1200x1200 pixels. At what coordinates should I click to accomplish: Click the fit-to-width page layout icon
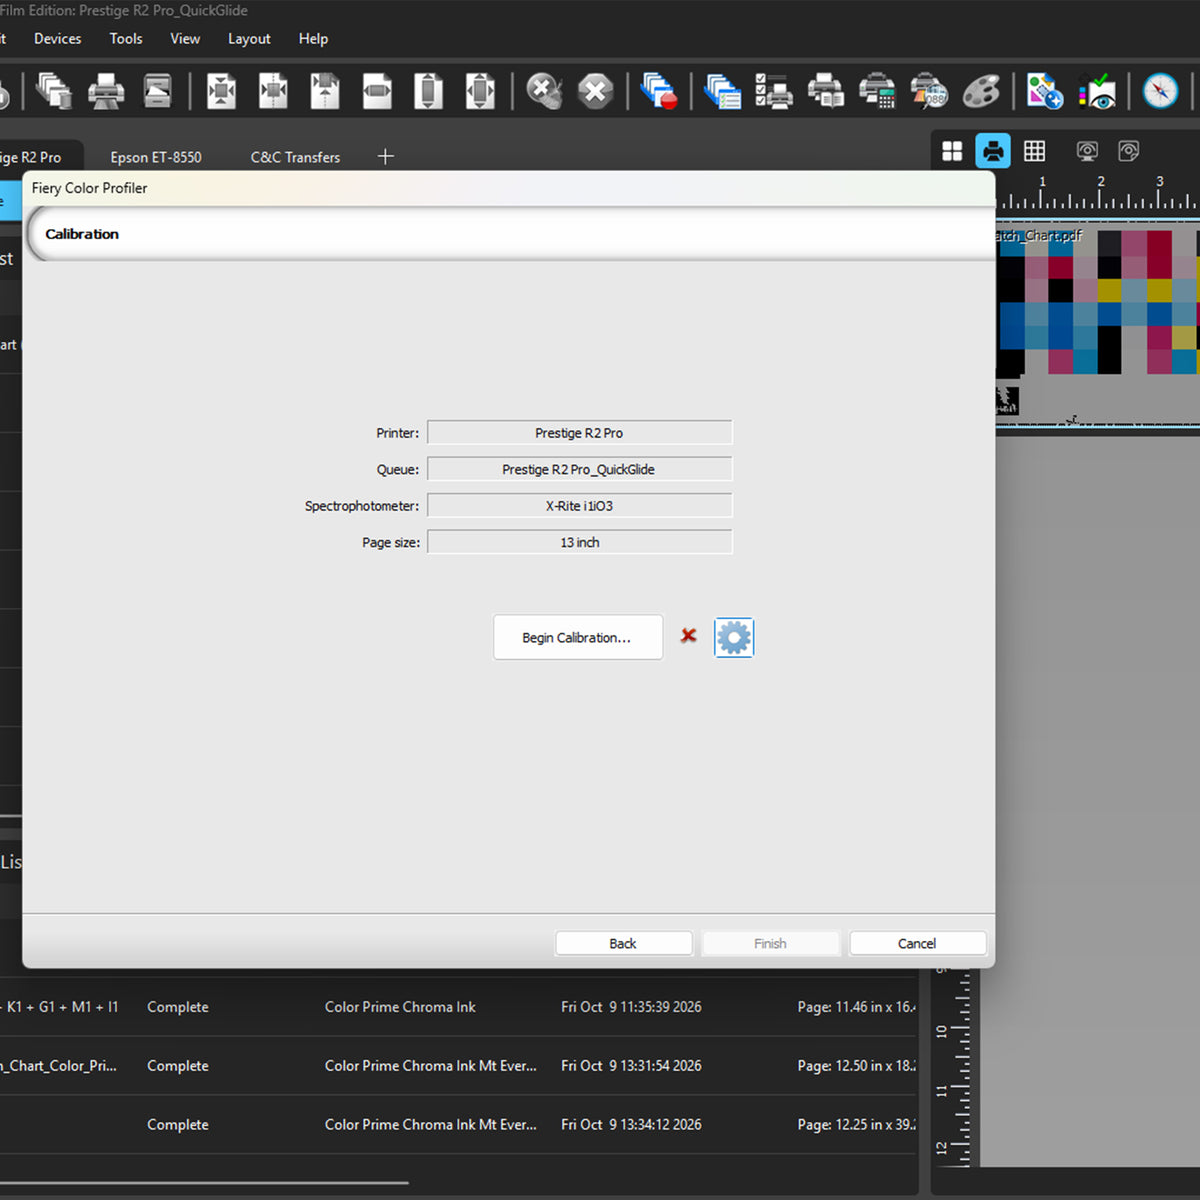377,91
